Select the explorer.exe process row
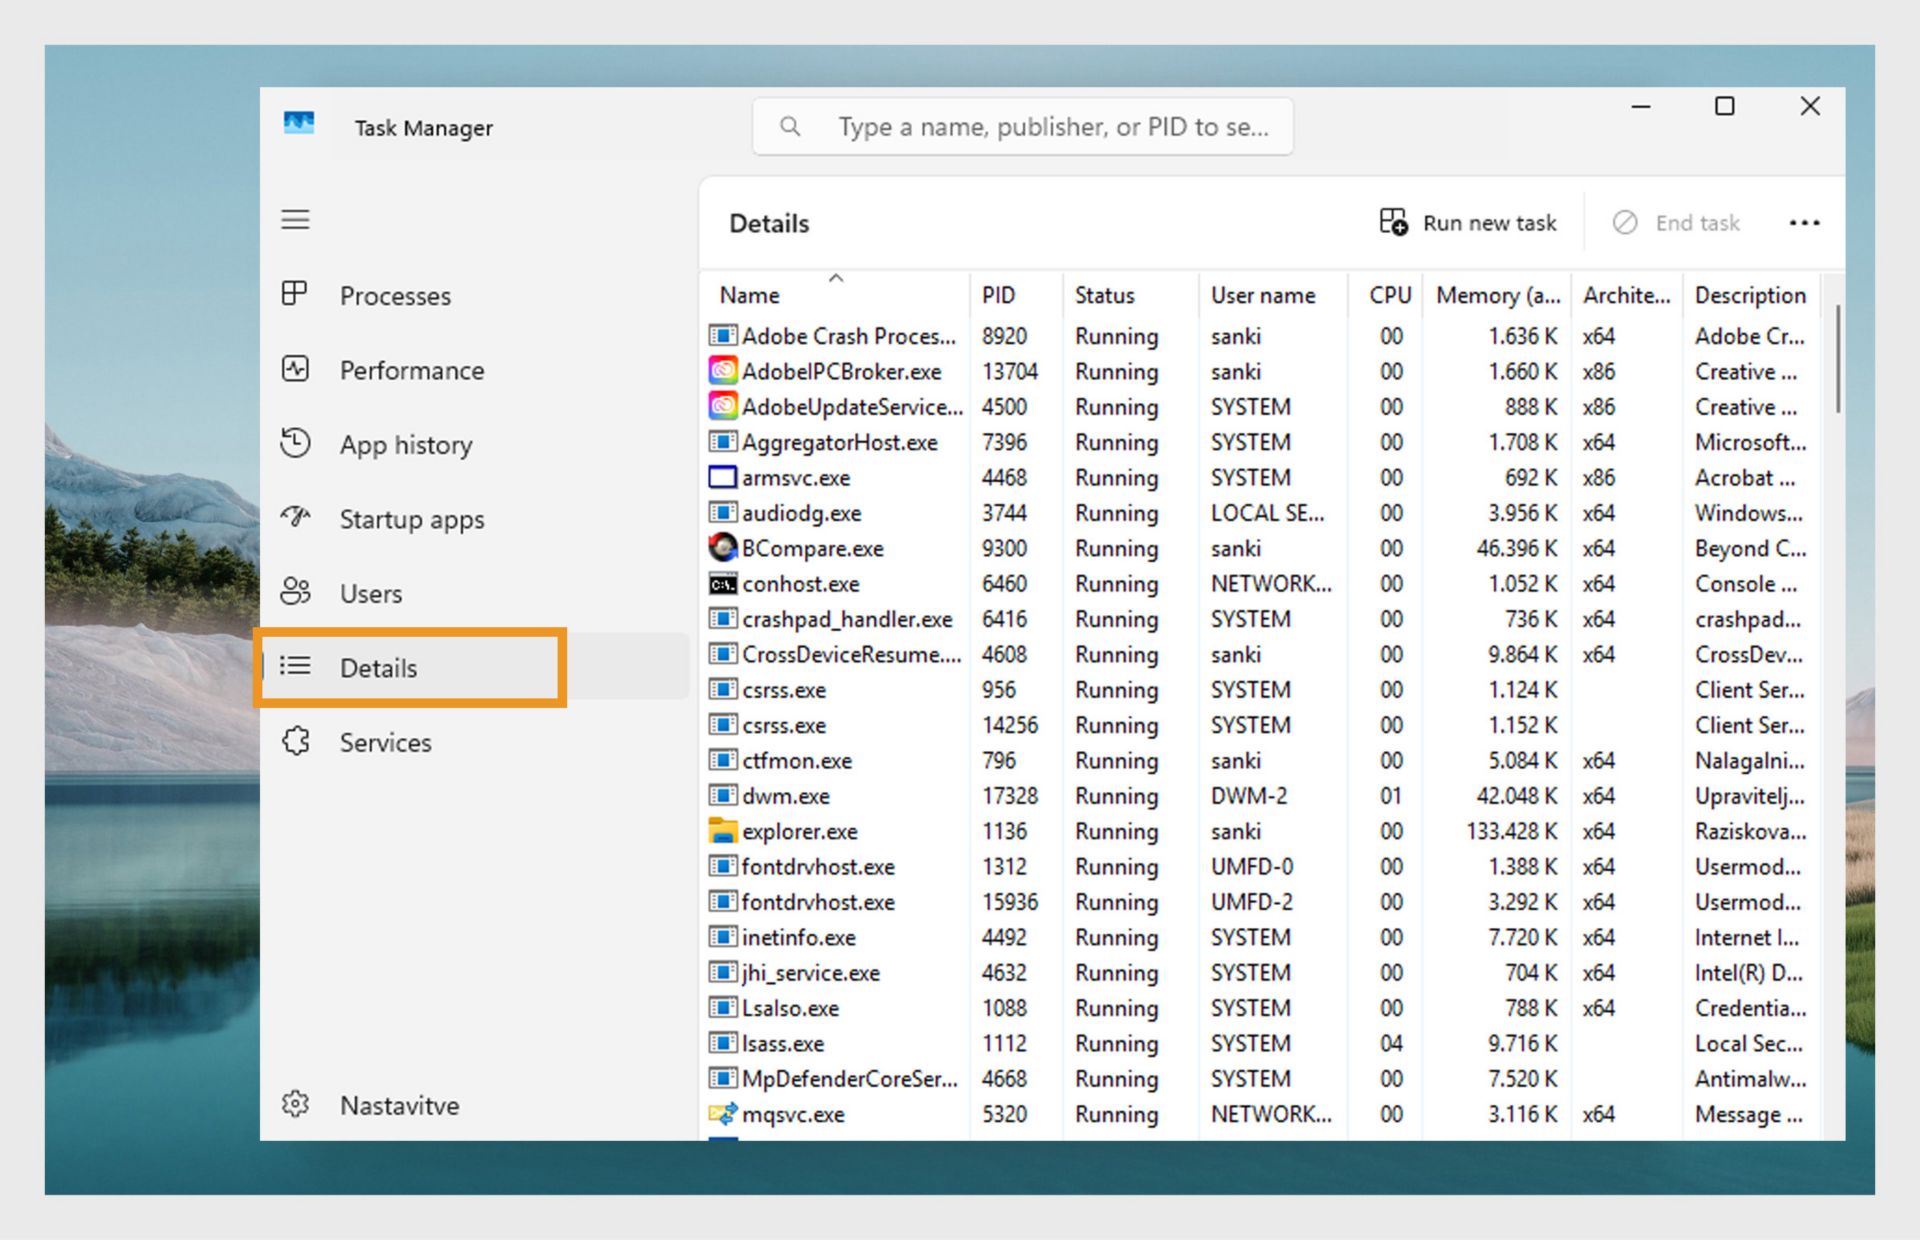This screenshot has height=1240, width=1920. tap(800, 832)
